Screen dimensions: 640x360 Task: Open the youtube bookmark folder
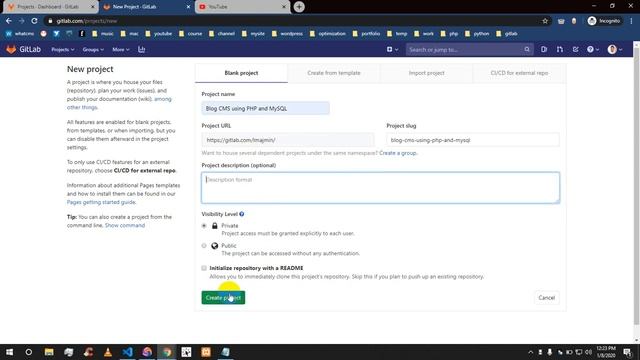coord(158,33)
